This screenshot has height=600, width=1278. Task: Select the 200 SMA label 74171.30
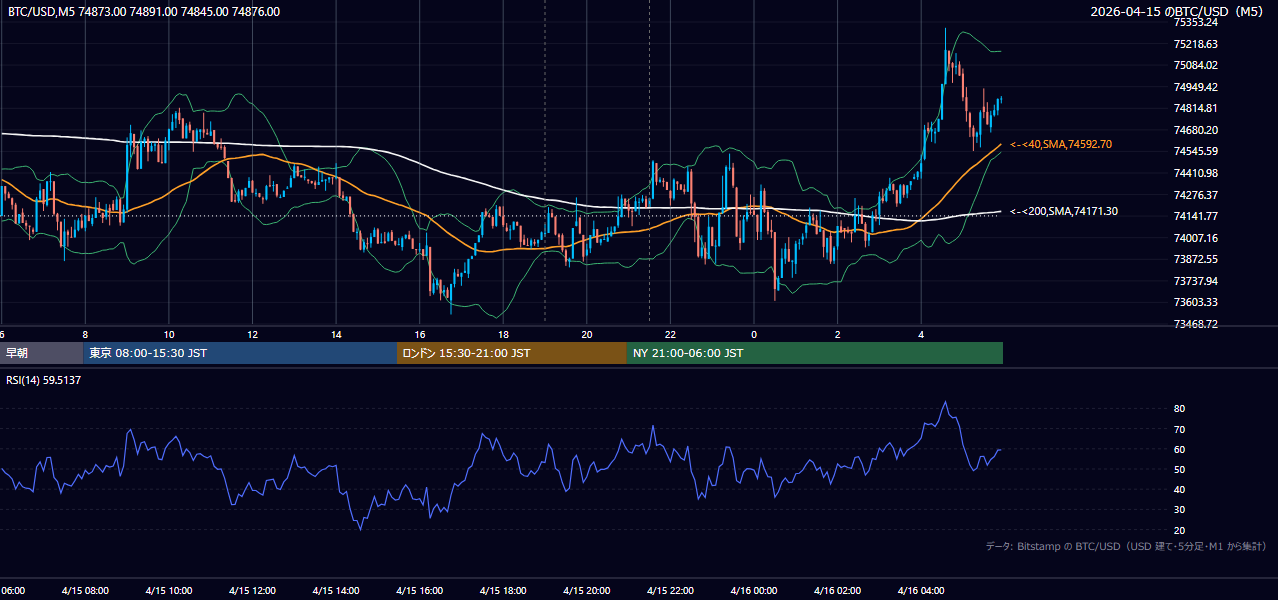1064,211
